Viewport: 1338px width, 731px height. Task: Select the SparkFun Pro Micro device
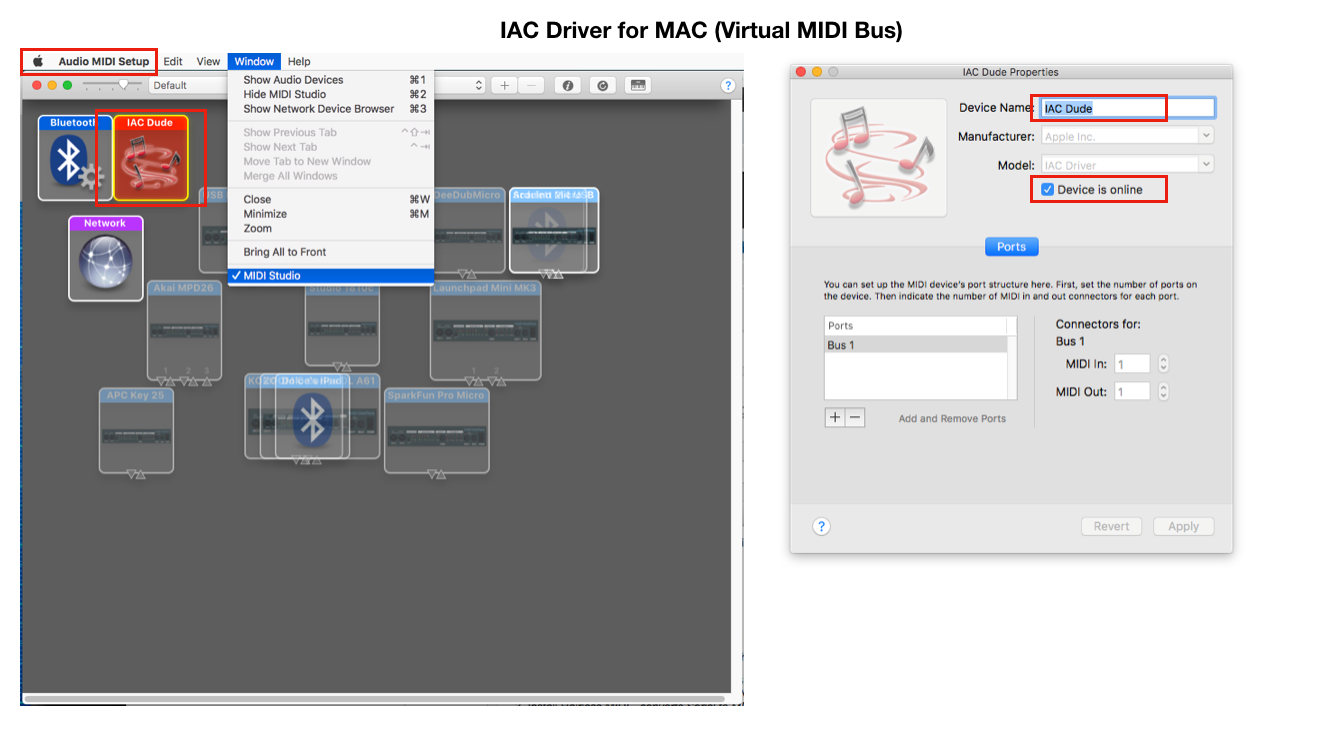point(437,430)
